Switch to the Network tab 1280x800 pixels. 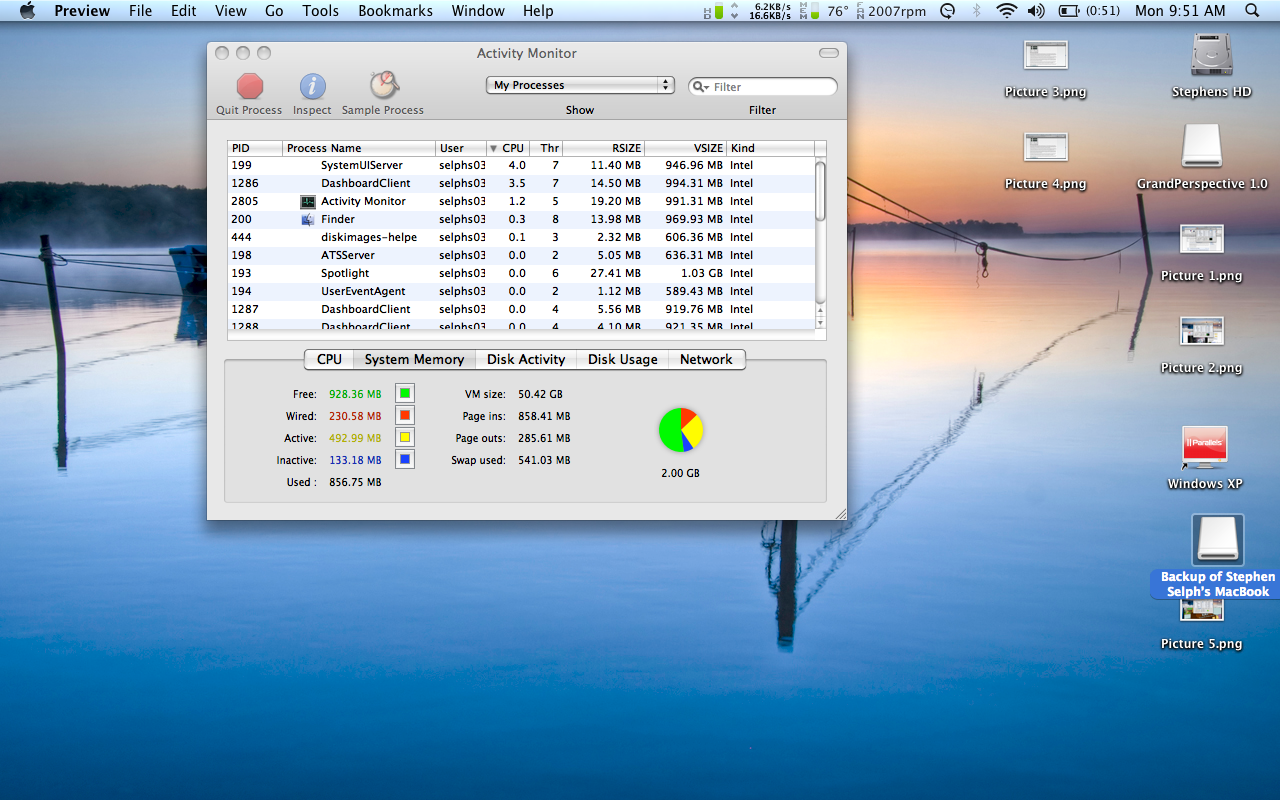(x=706, y=360)
